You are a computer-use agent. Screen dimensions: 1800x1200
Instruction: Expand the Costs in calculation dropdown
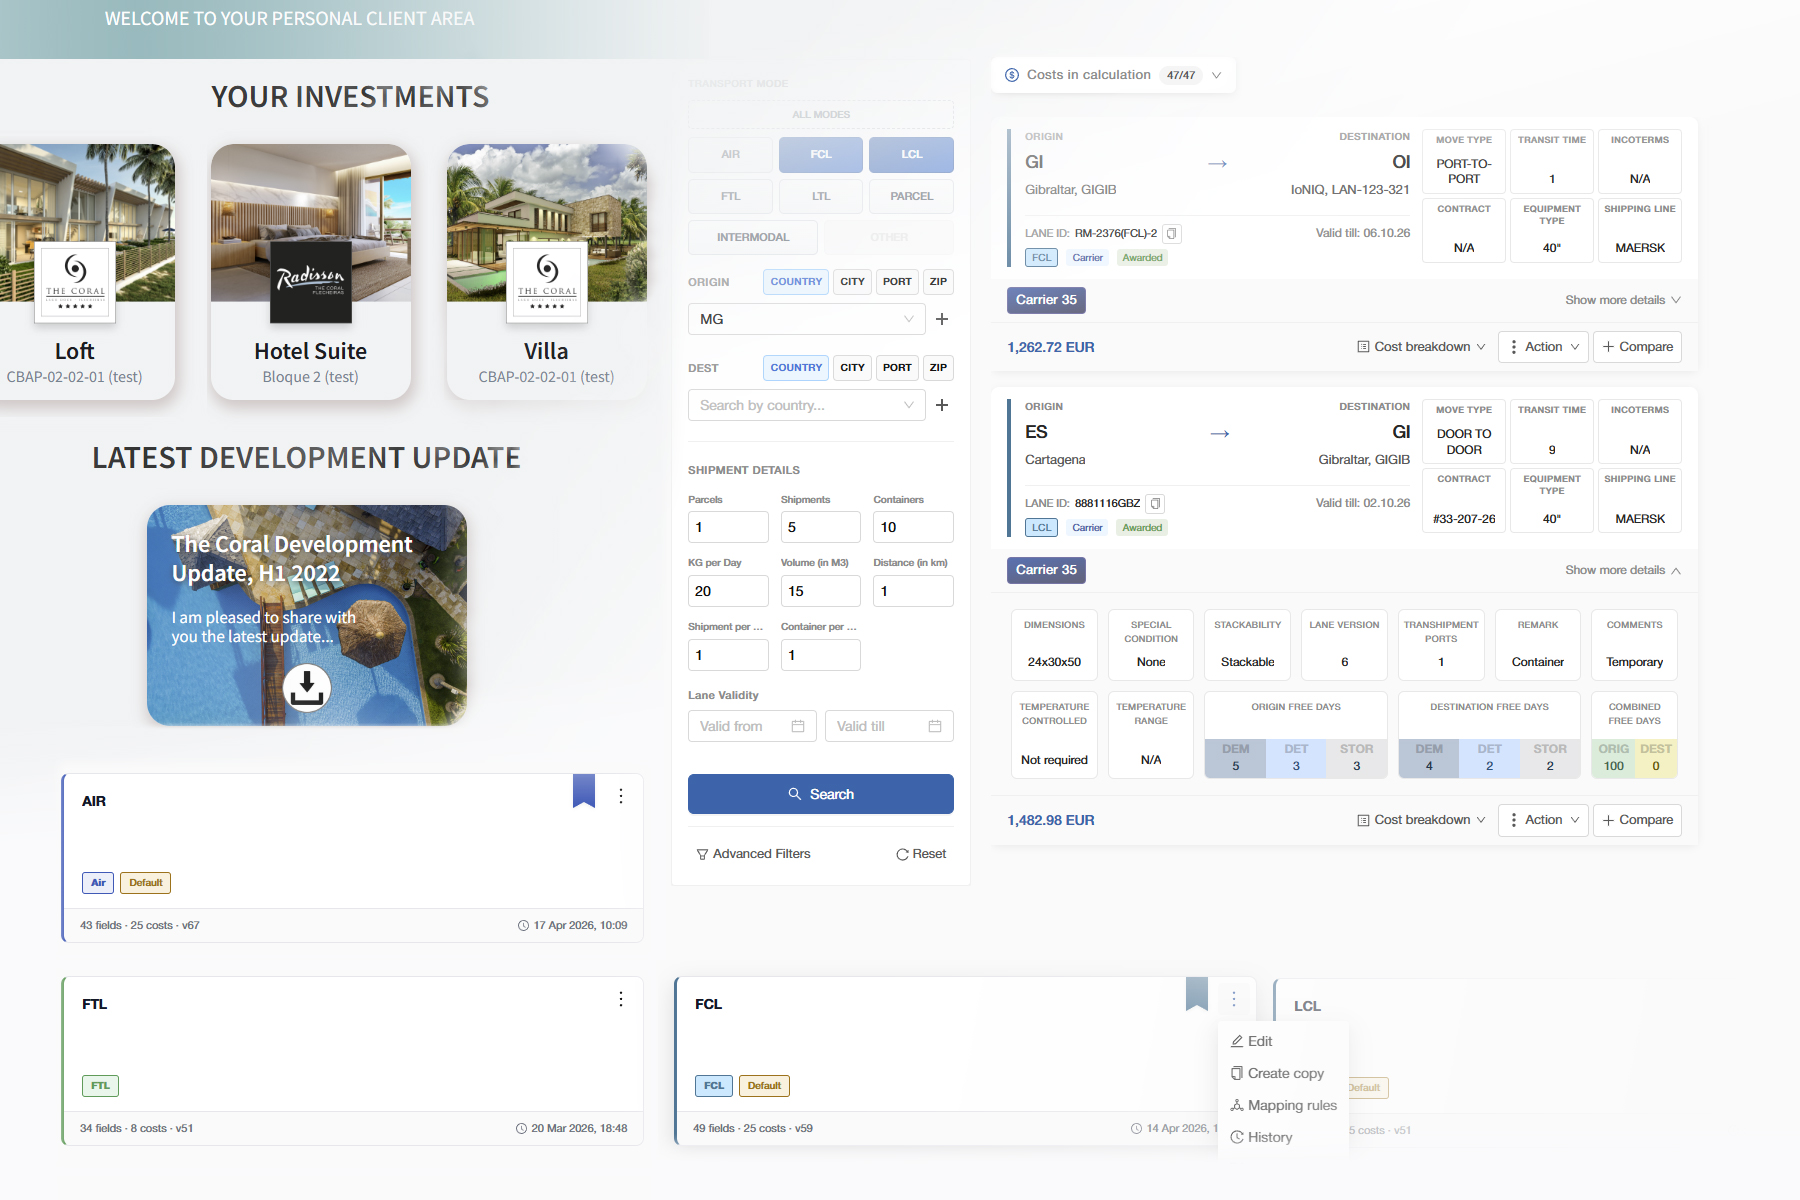(x=1216, y=75)
